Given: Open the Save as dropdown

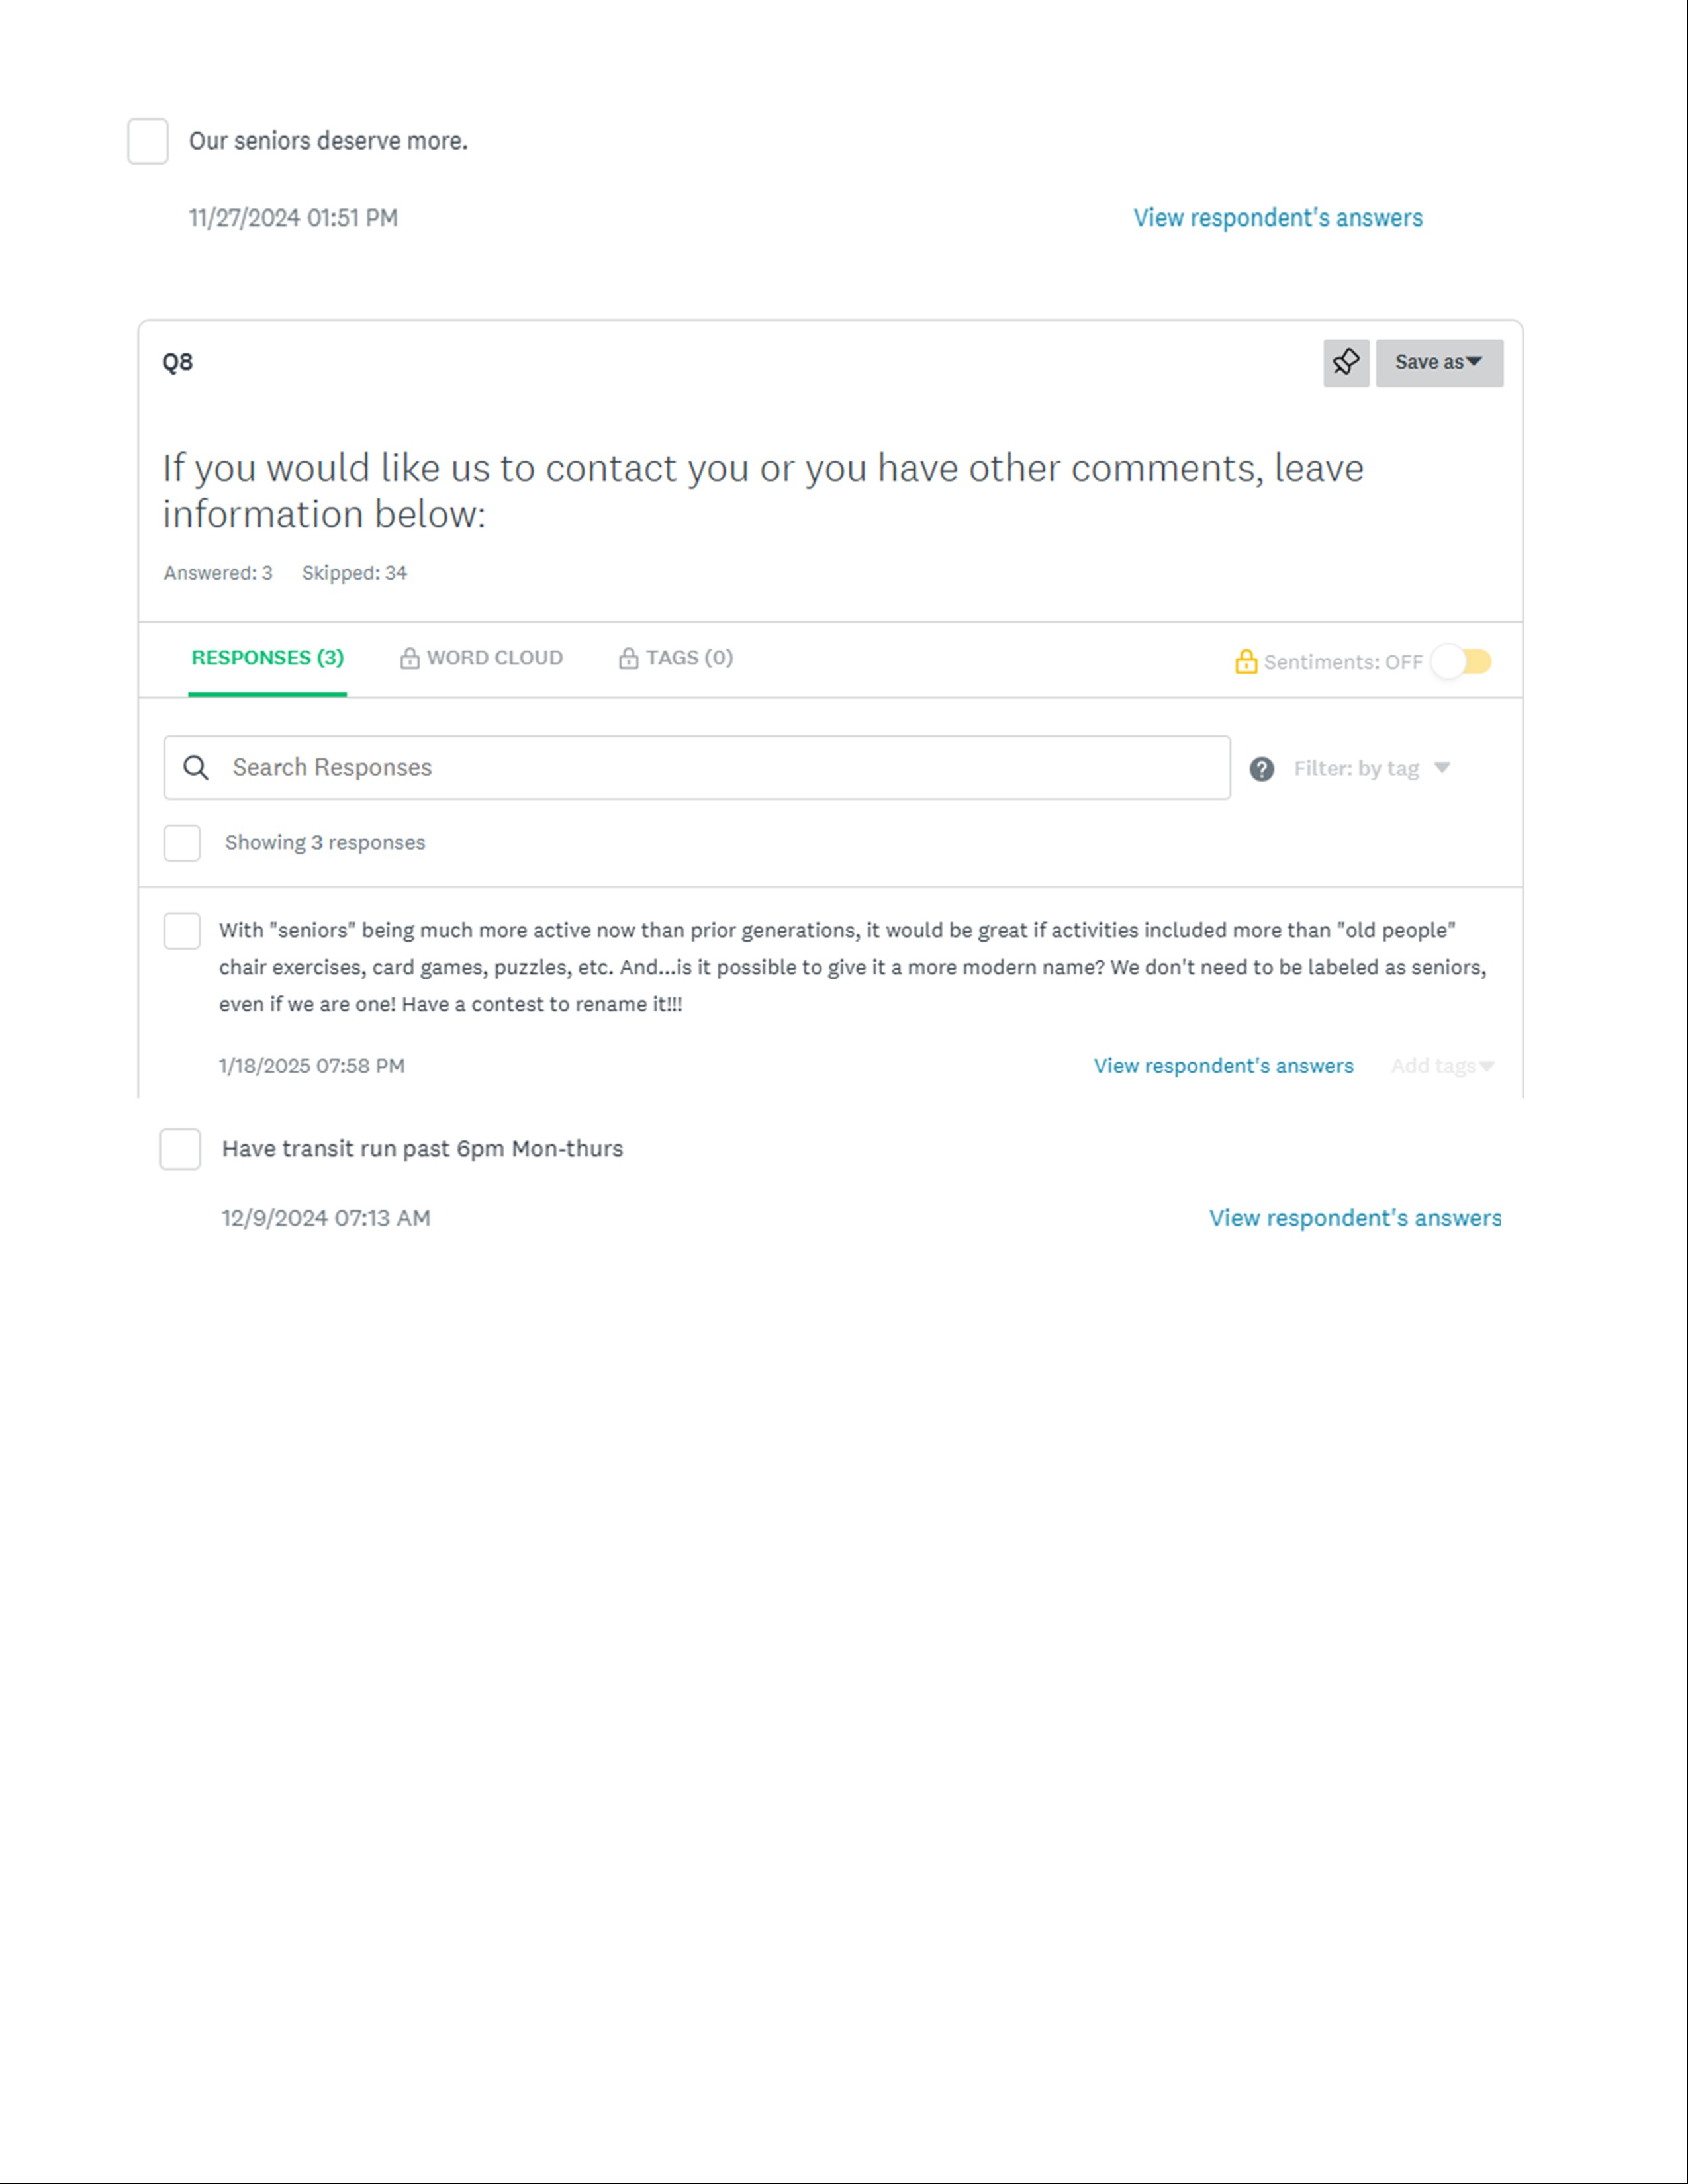Looking at the screenshot, I should pos(1438,362).
